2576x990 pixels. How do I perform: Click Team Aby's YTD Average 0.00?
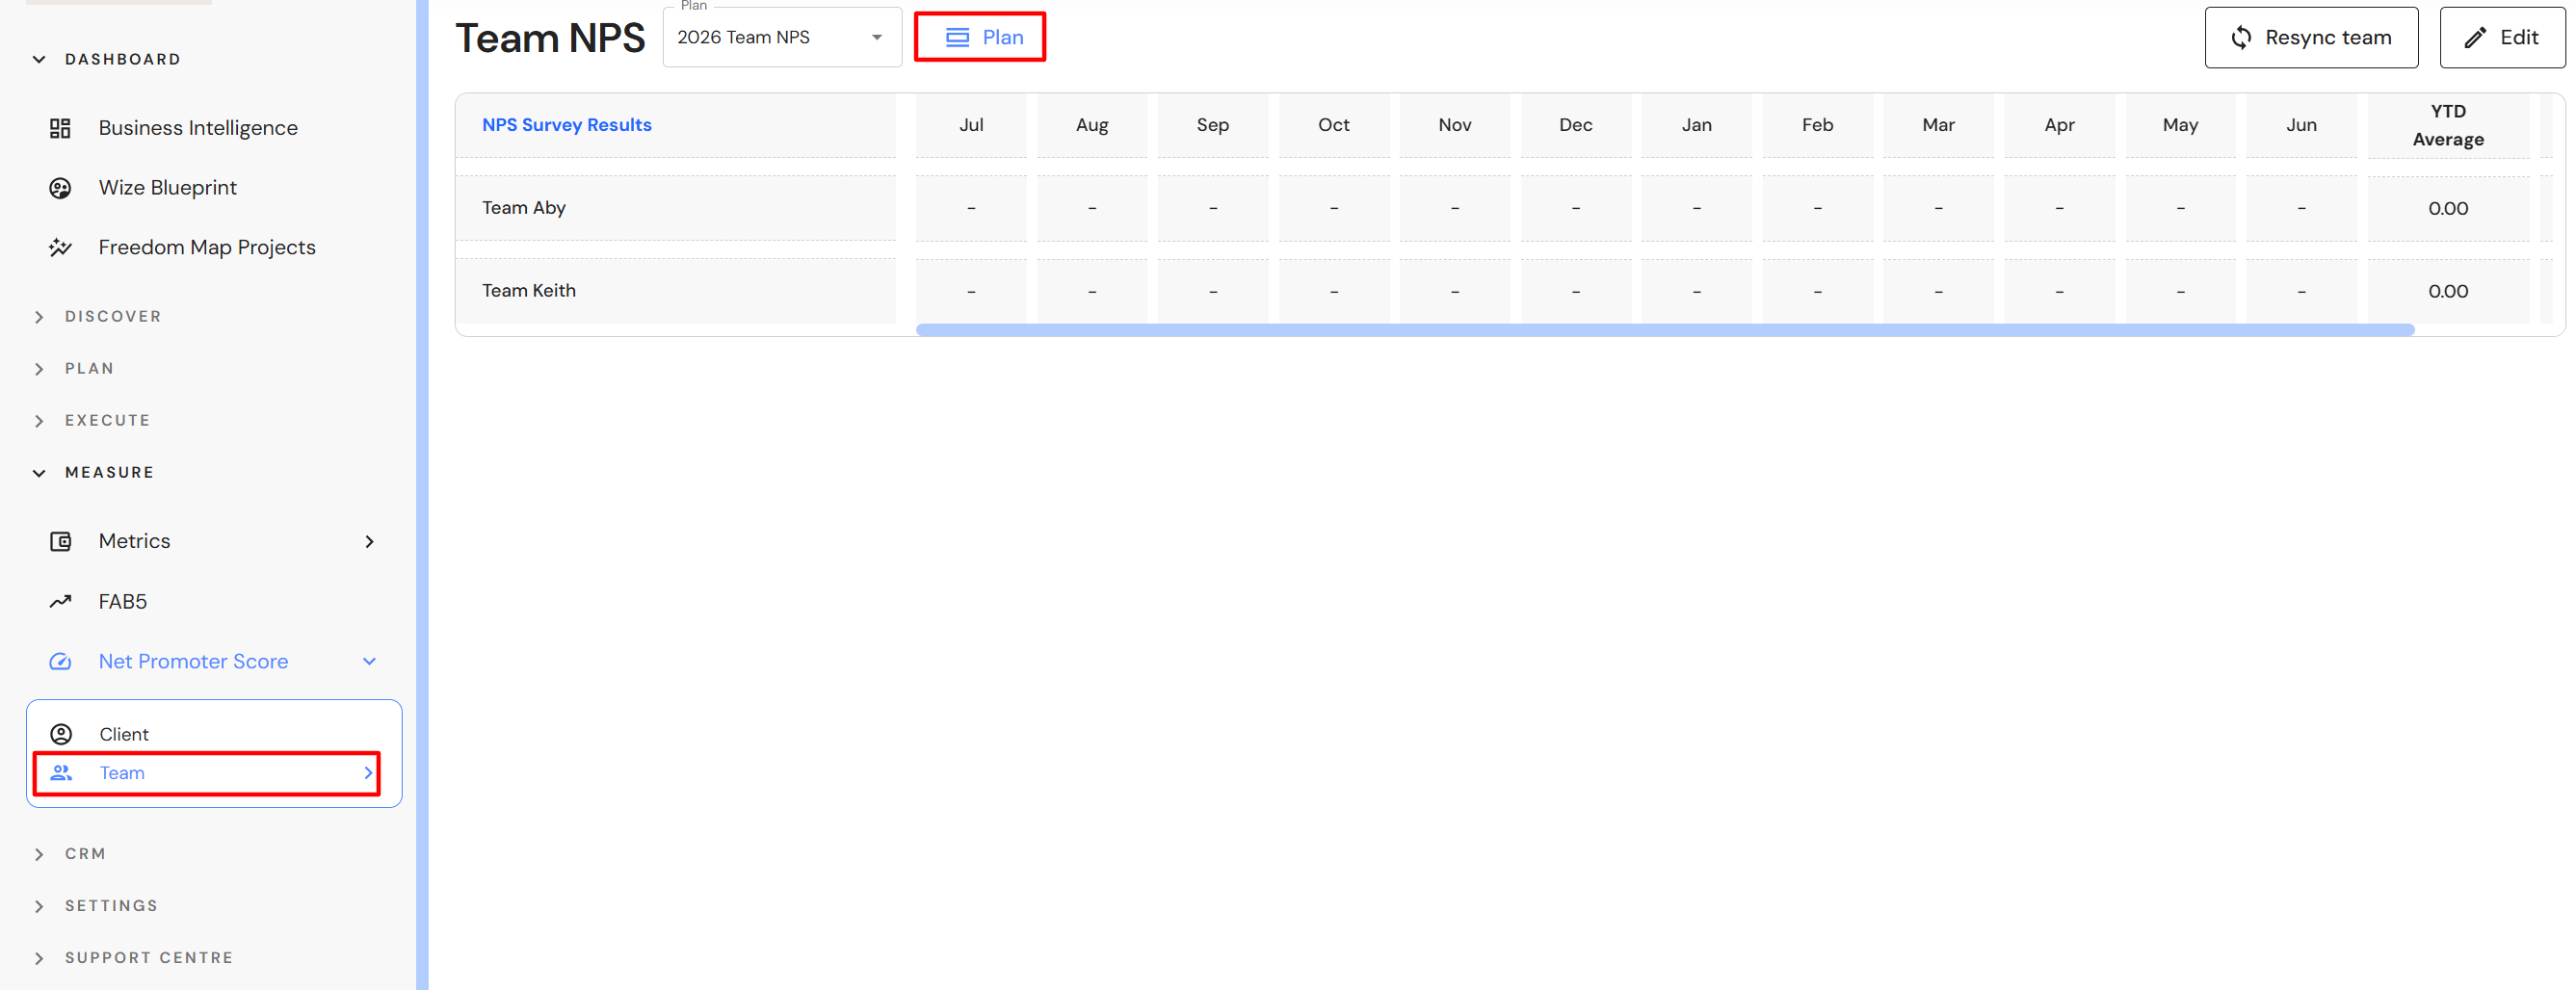(2448, 208)
